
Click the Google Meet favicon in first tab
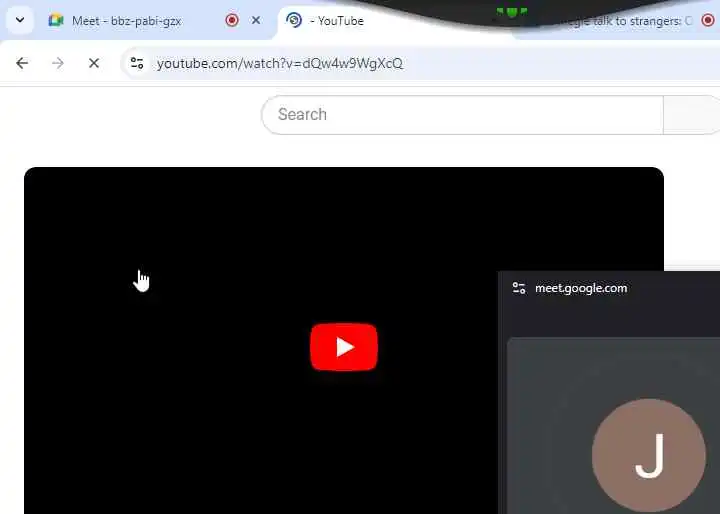pyautogui.click(x=56, y=20)
